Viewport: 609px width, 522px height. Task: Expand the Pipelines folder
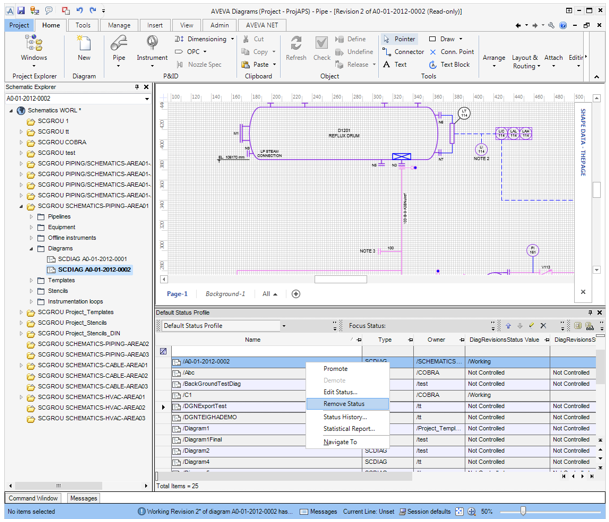click(x=31, y=217)
